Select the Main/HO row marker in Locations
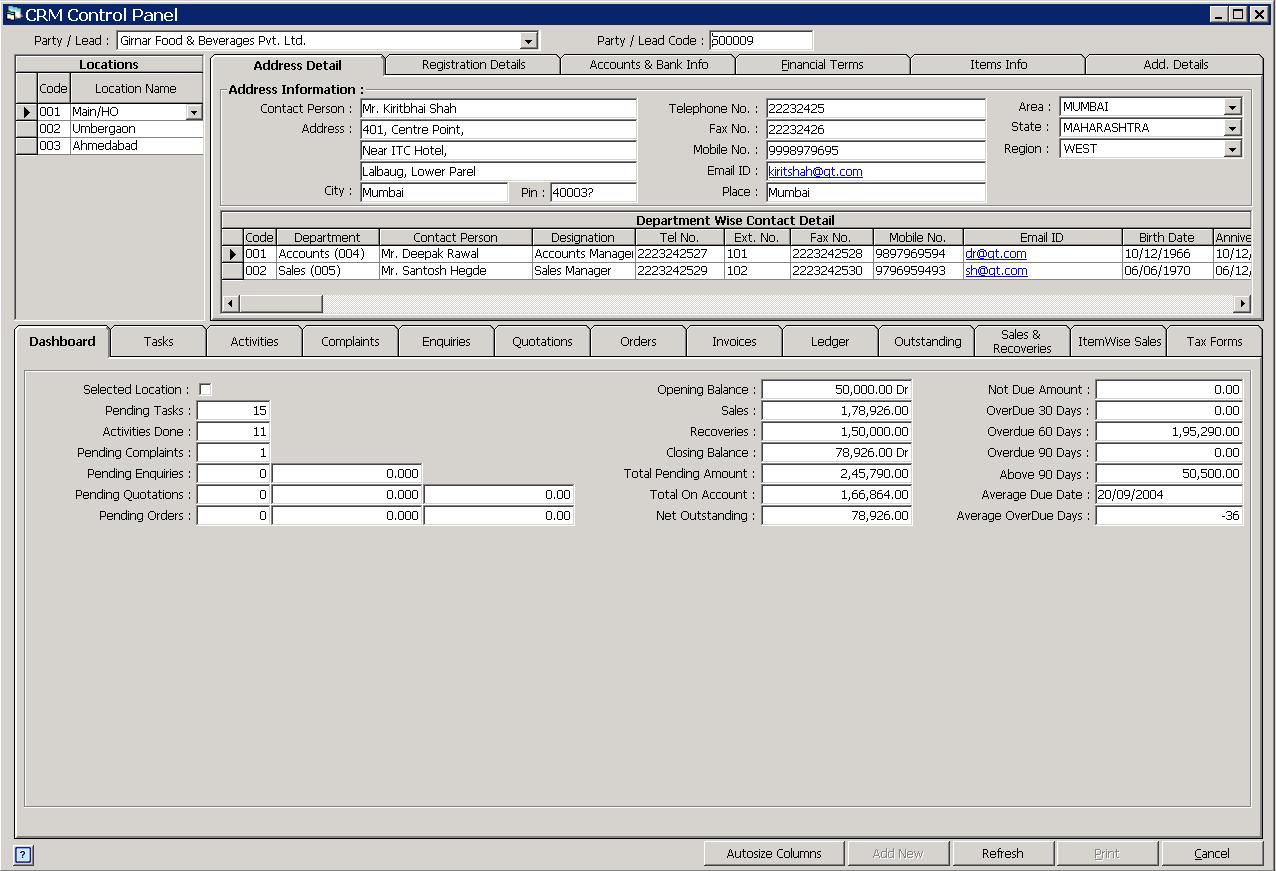Viewport: 1276px width, 871px height. (27, 112)
